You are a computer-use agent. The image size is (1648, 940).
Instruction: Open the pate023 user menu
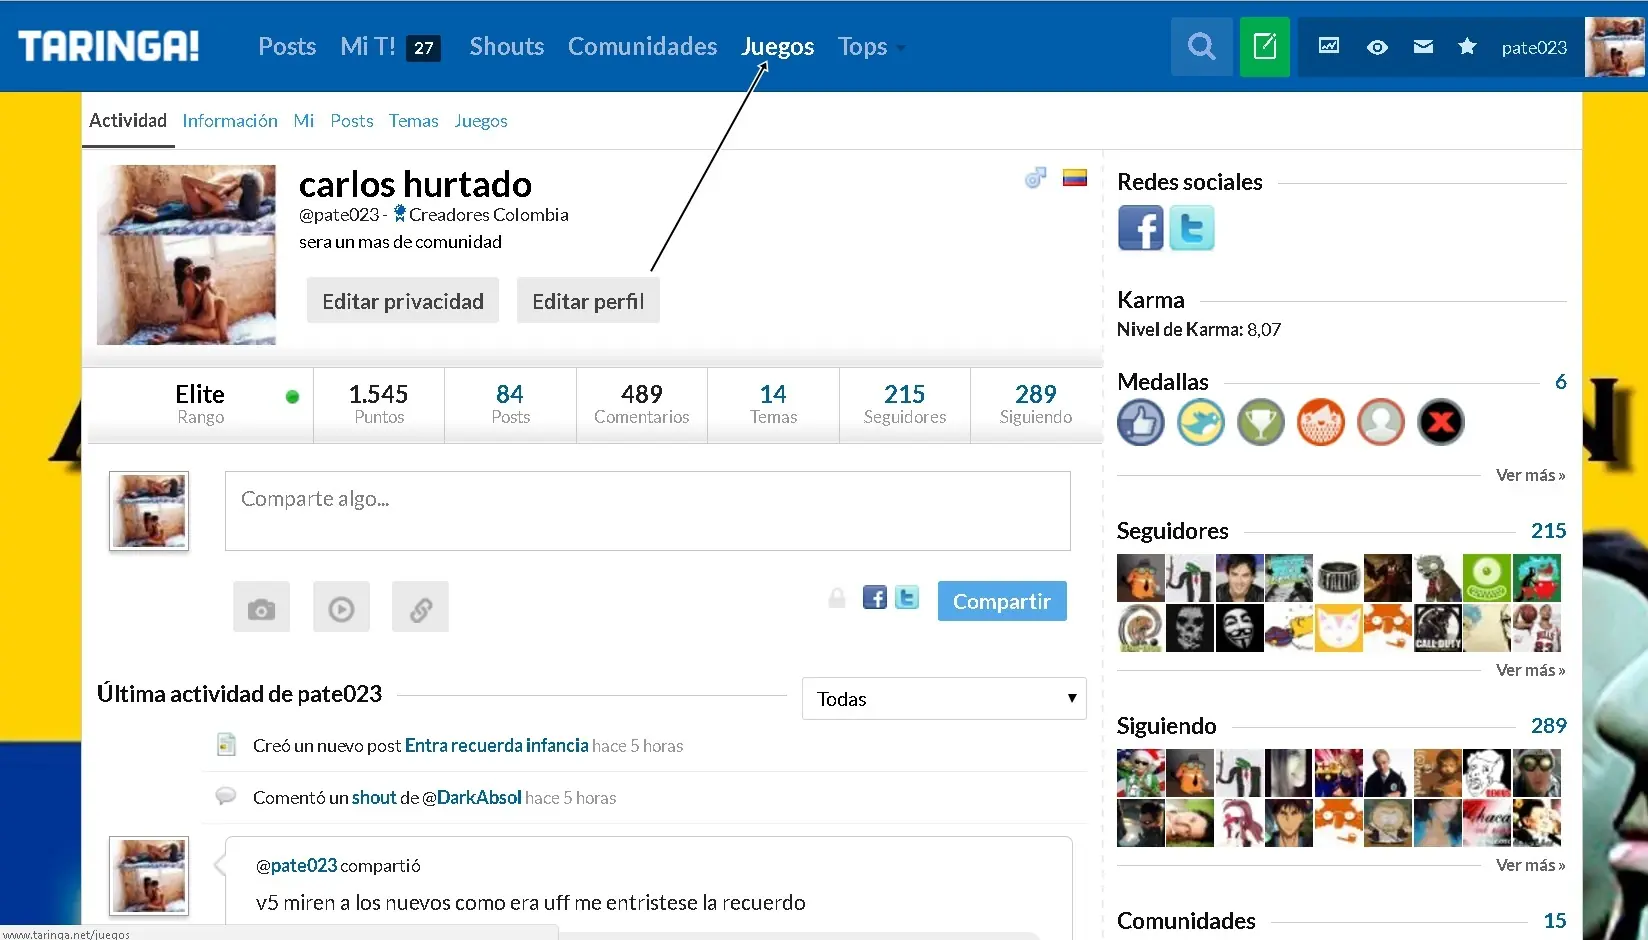[1534, 47]
